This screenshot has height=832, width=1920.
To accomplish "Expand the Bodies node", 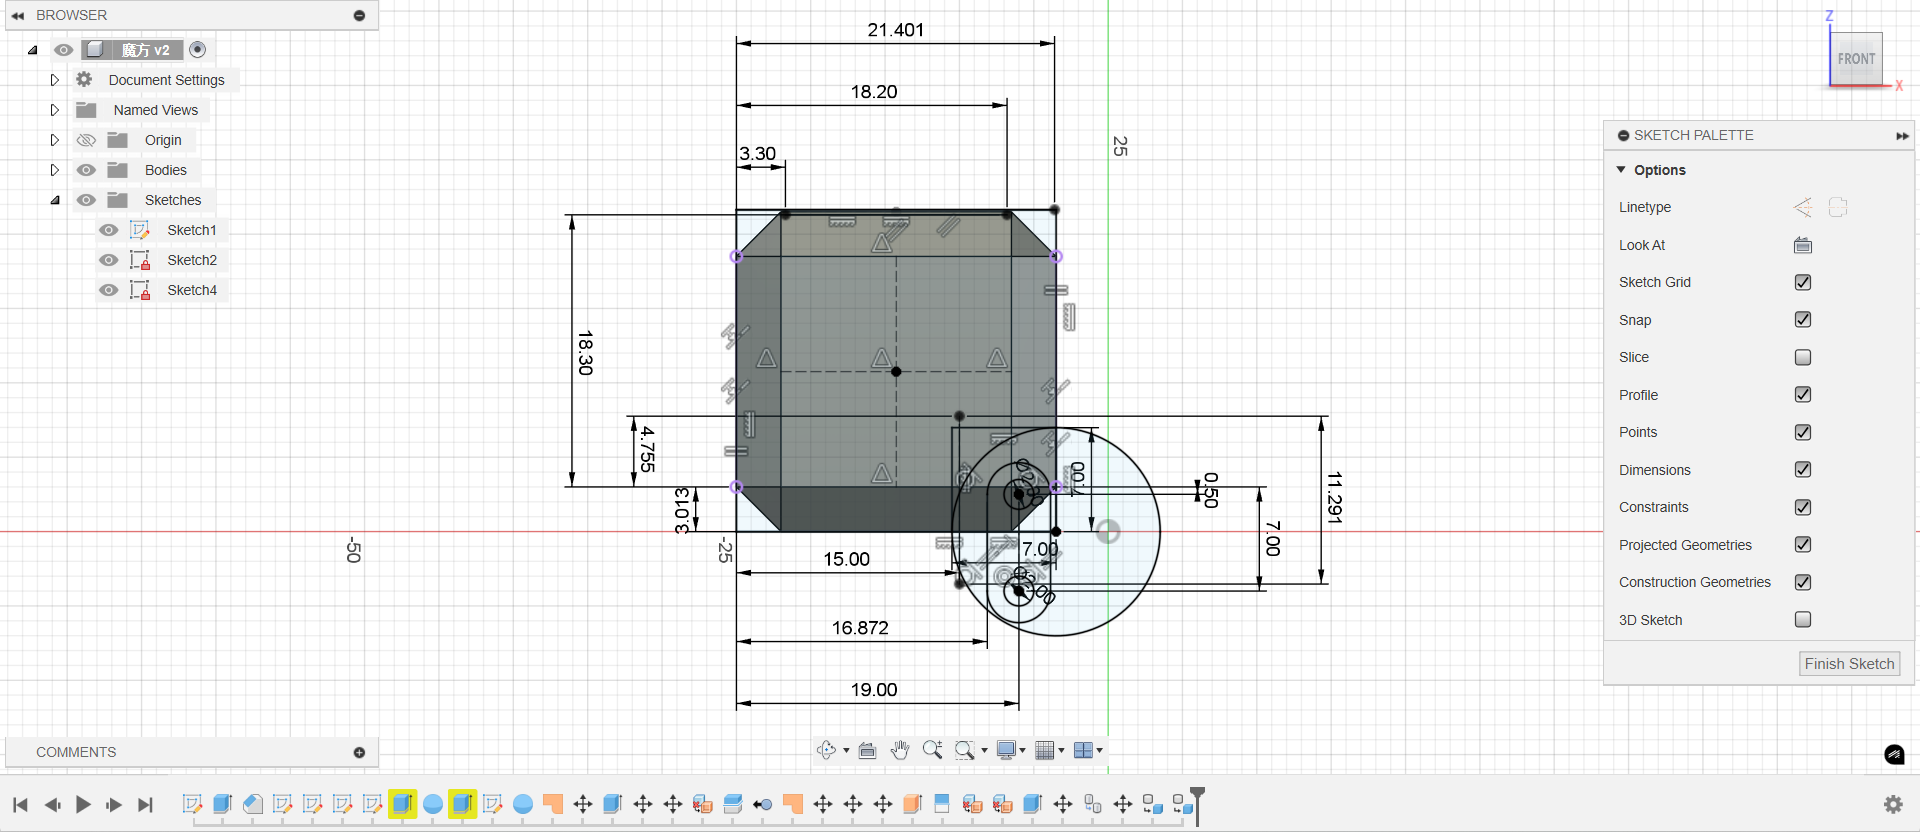I will coord(55,170).
